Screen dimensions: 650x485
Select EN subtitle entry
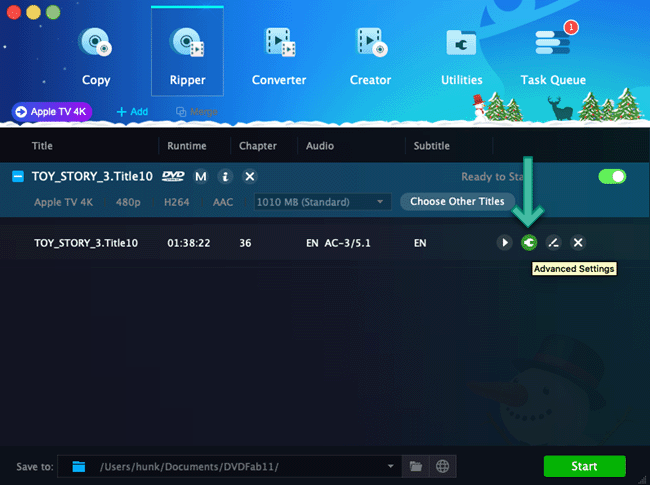coord(420,243)
